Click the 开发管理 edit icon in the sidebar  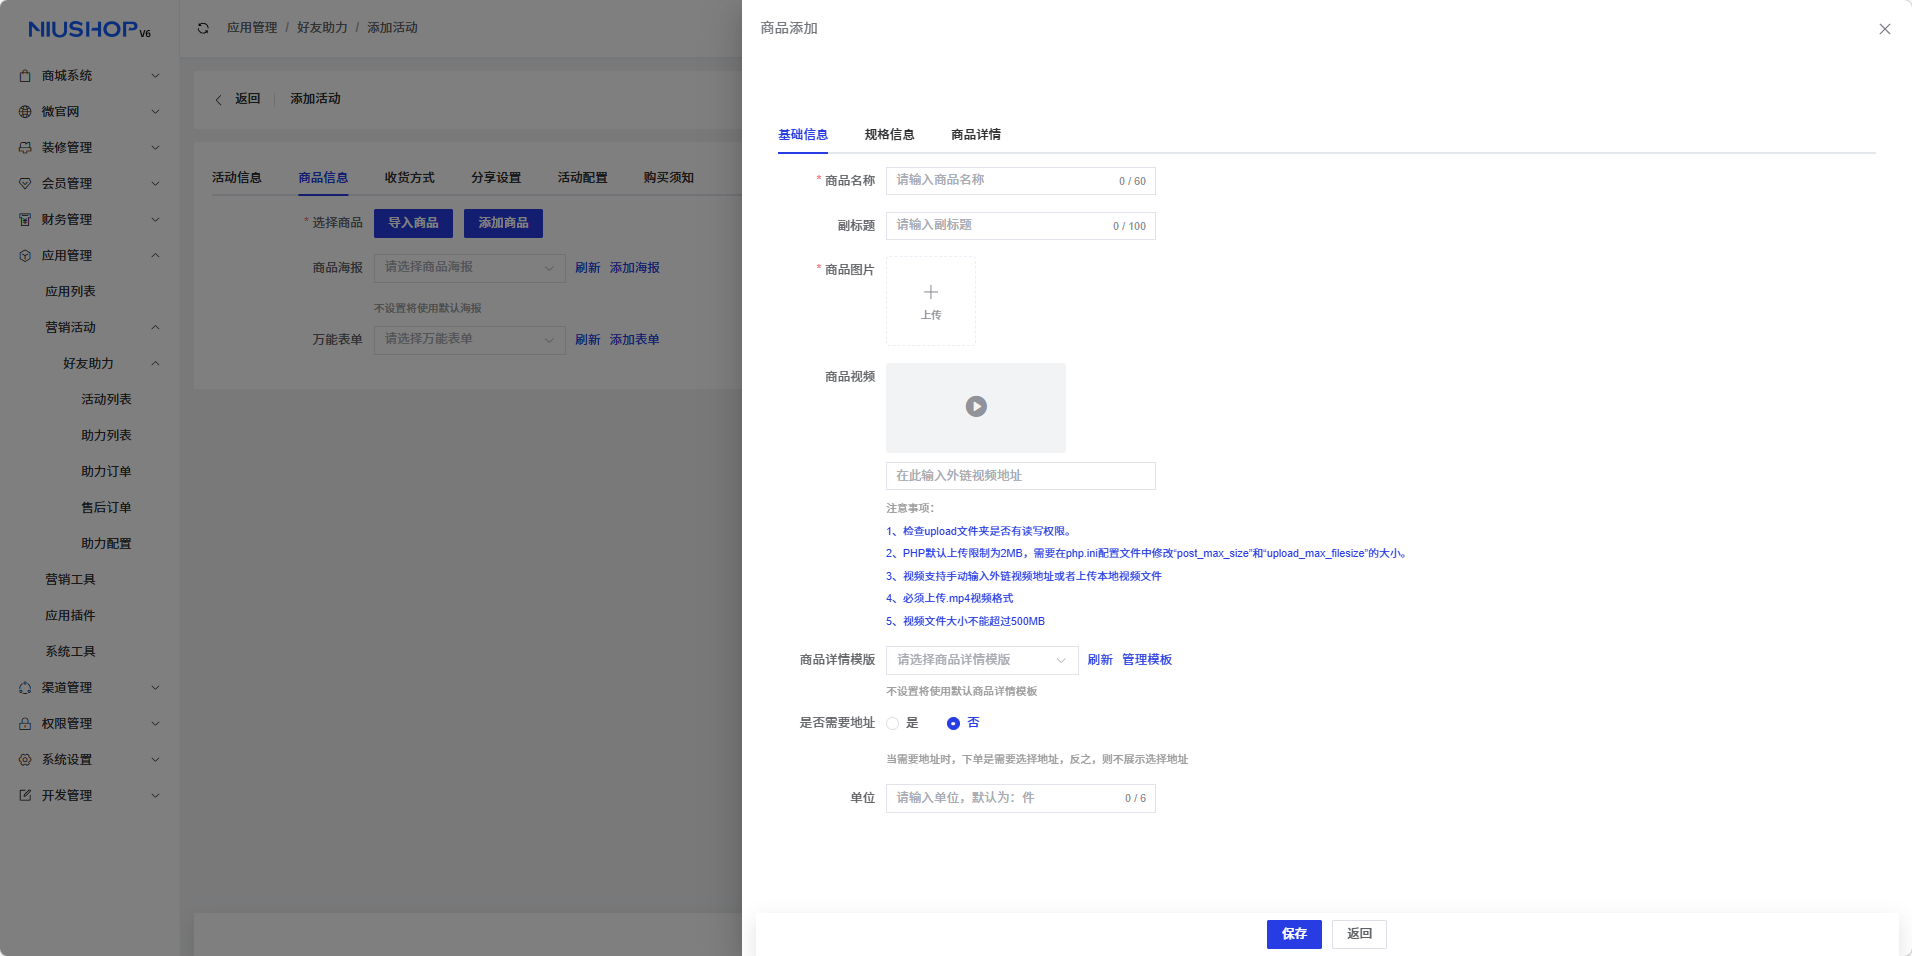[25, 796]
